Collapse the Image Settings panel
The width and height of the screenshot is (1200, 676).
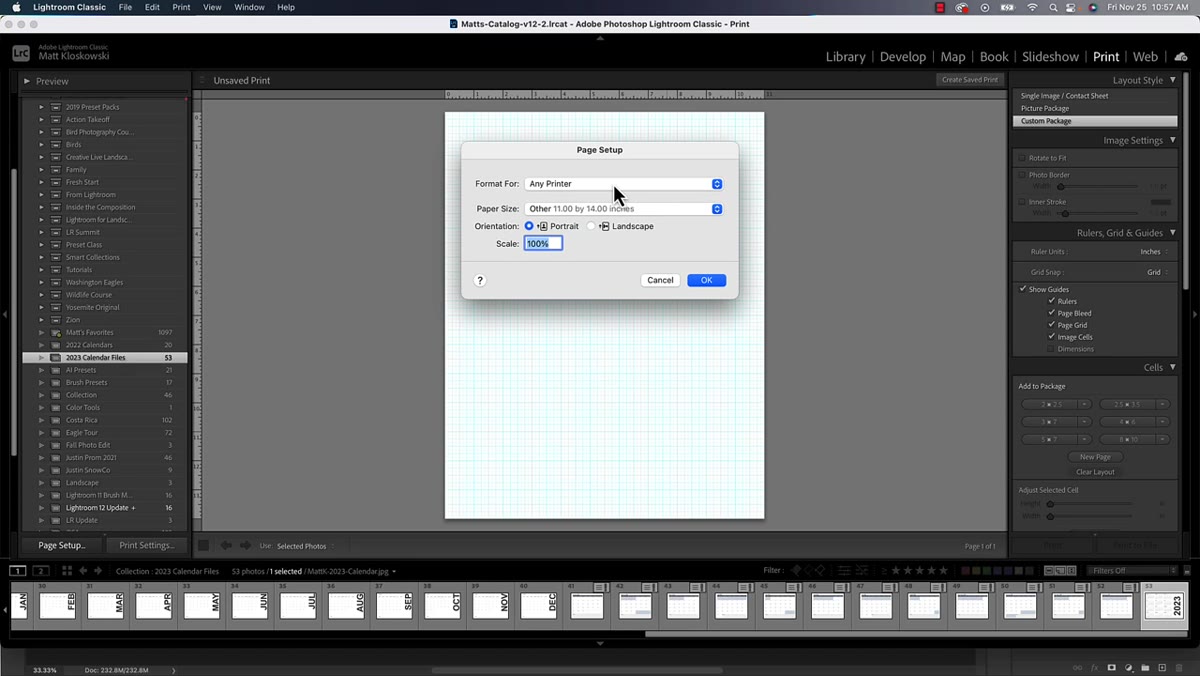point(1173,140)
